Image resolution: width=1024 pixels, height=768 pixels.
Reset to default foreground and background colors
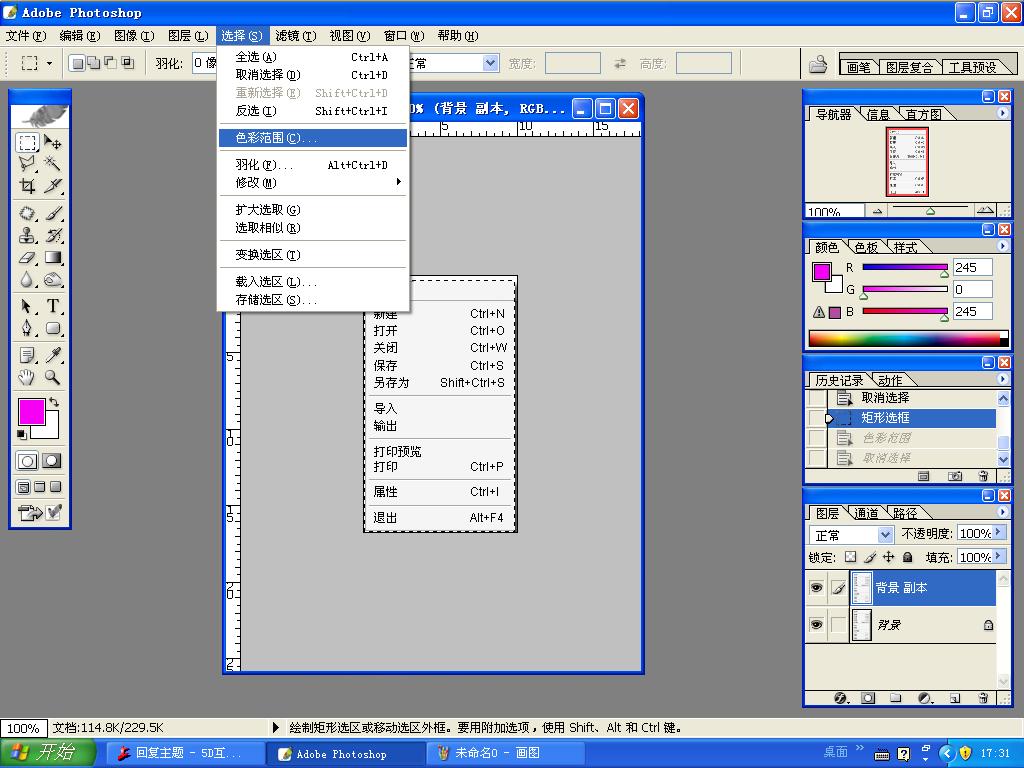pyautogui.click(x=22, y=434)
